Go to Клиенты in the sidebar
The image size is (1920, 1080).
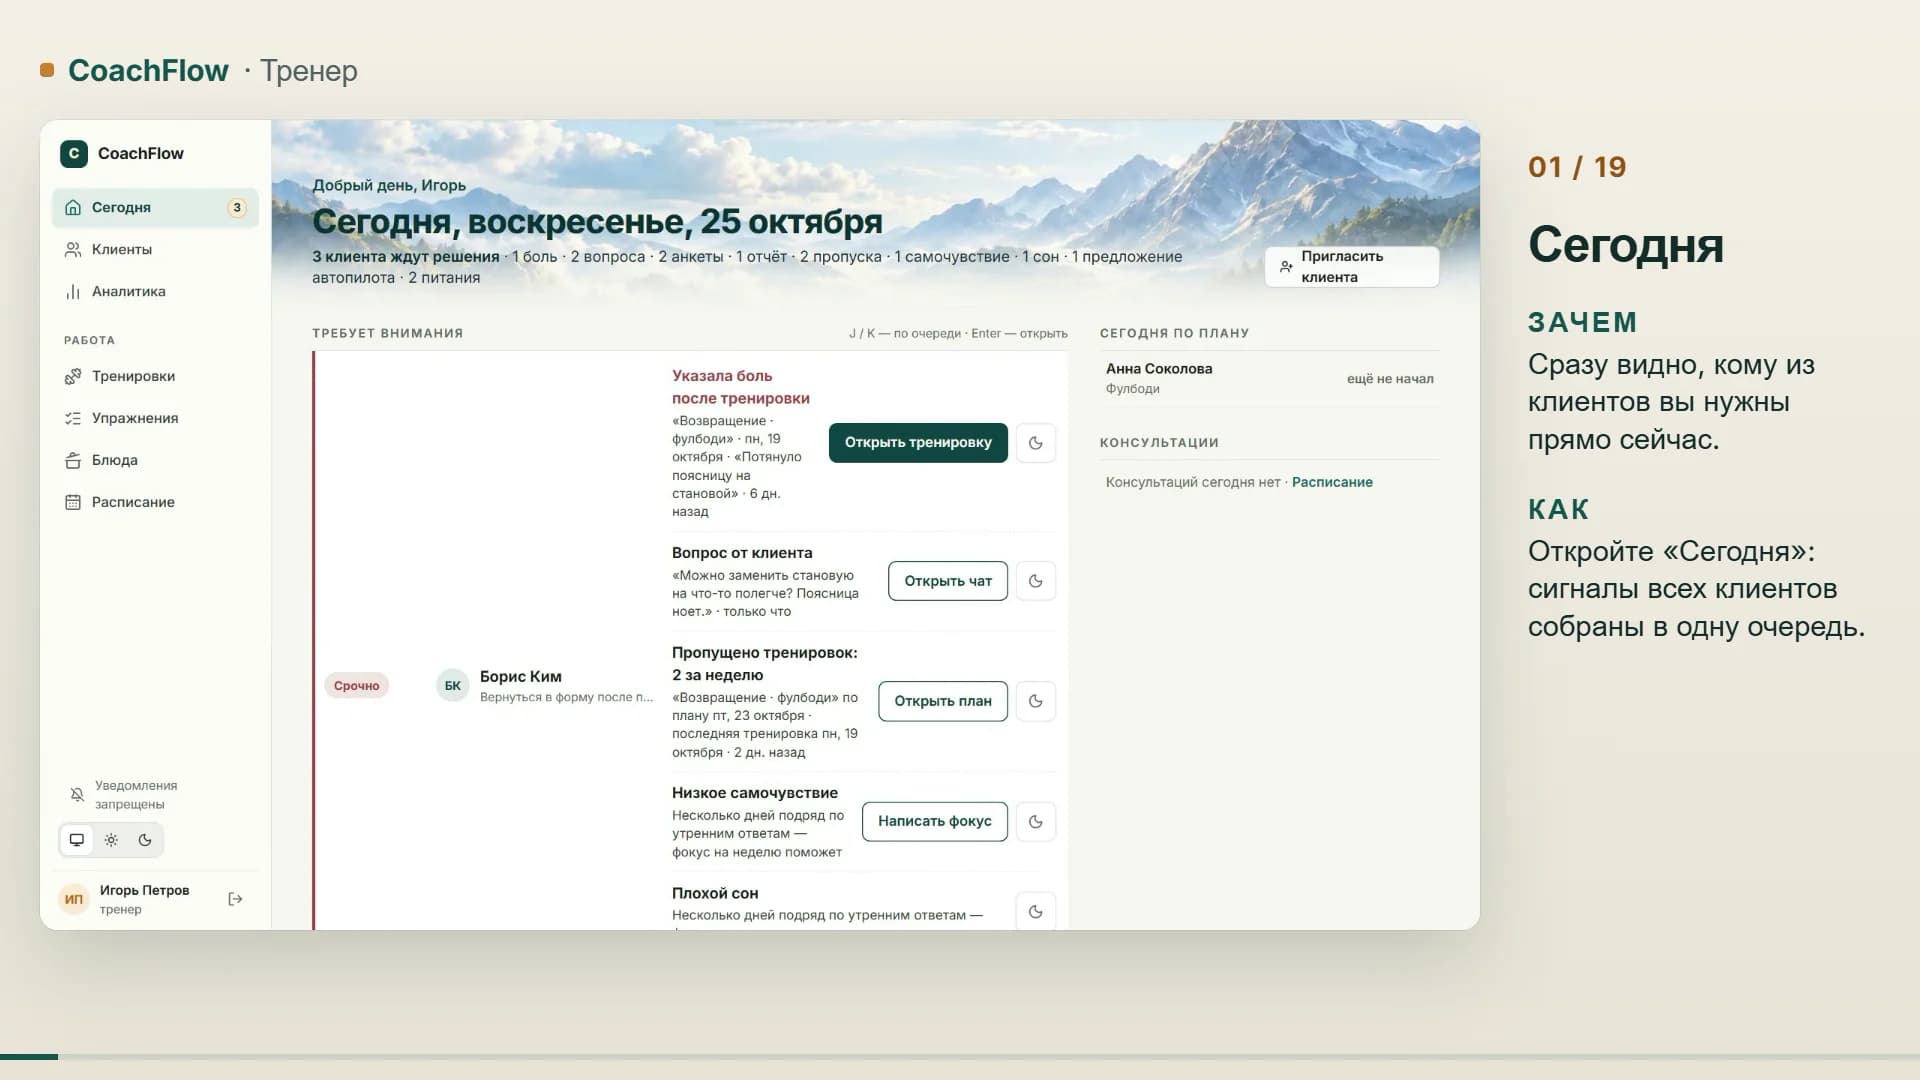(155, 249)
